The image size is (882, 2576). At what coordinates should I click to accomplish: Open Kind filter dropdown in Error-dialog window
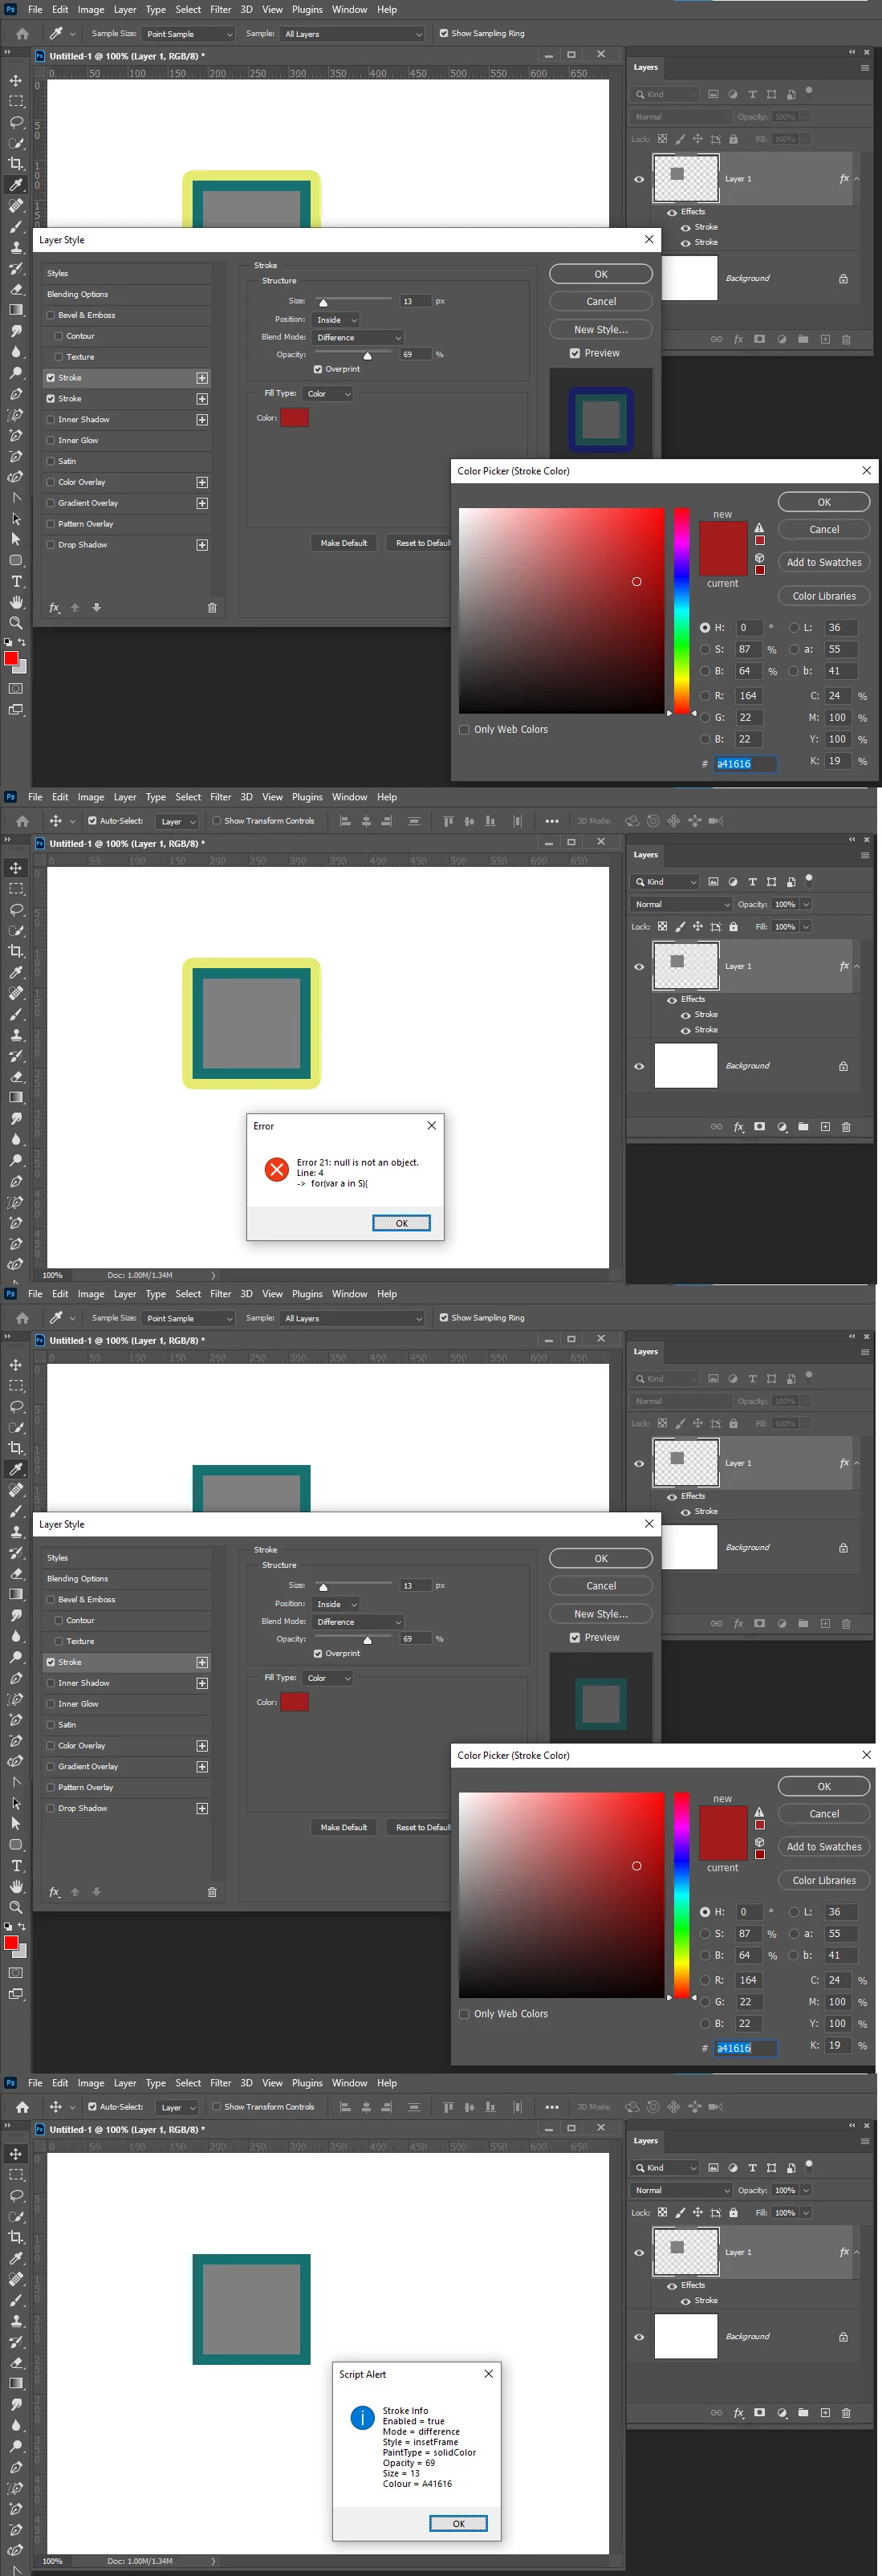[x=665, y=881]
